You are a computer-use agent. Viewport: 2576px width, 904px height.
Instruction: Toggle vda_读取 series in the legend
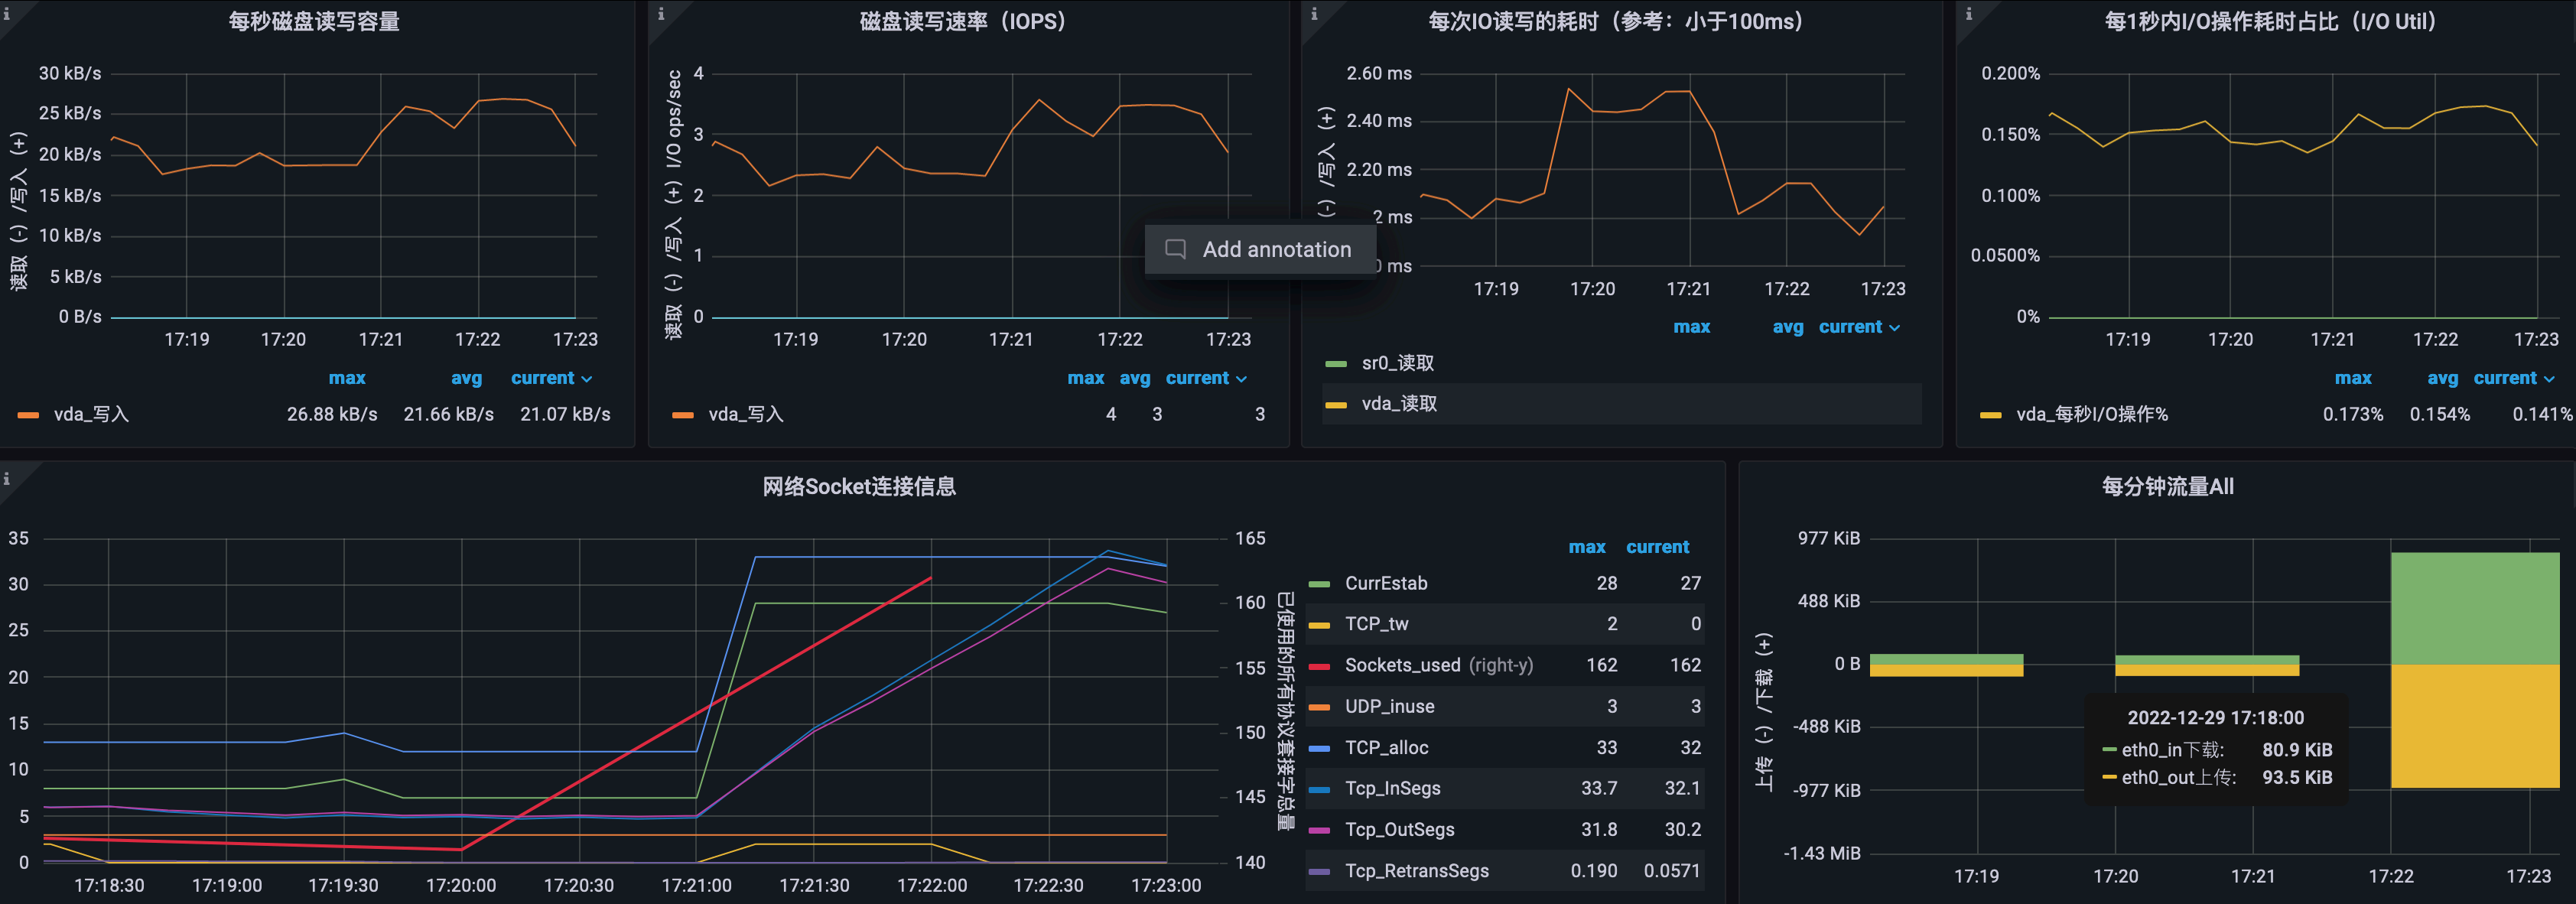click(1398, 404)
